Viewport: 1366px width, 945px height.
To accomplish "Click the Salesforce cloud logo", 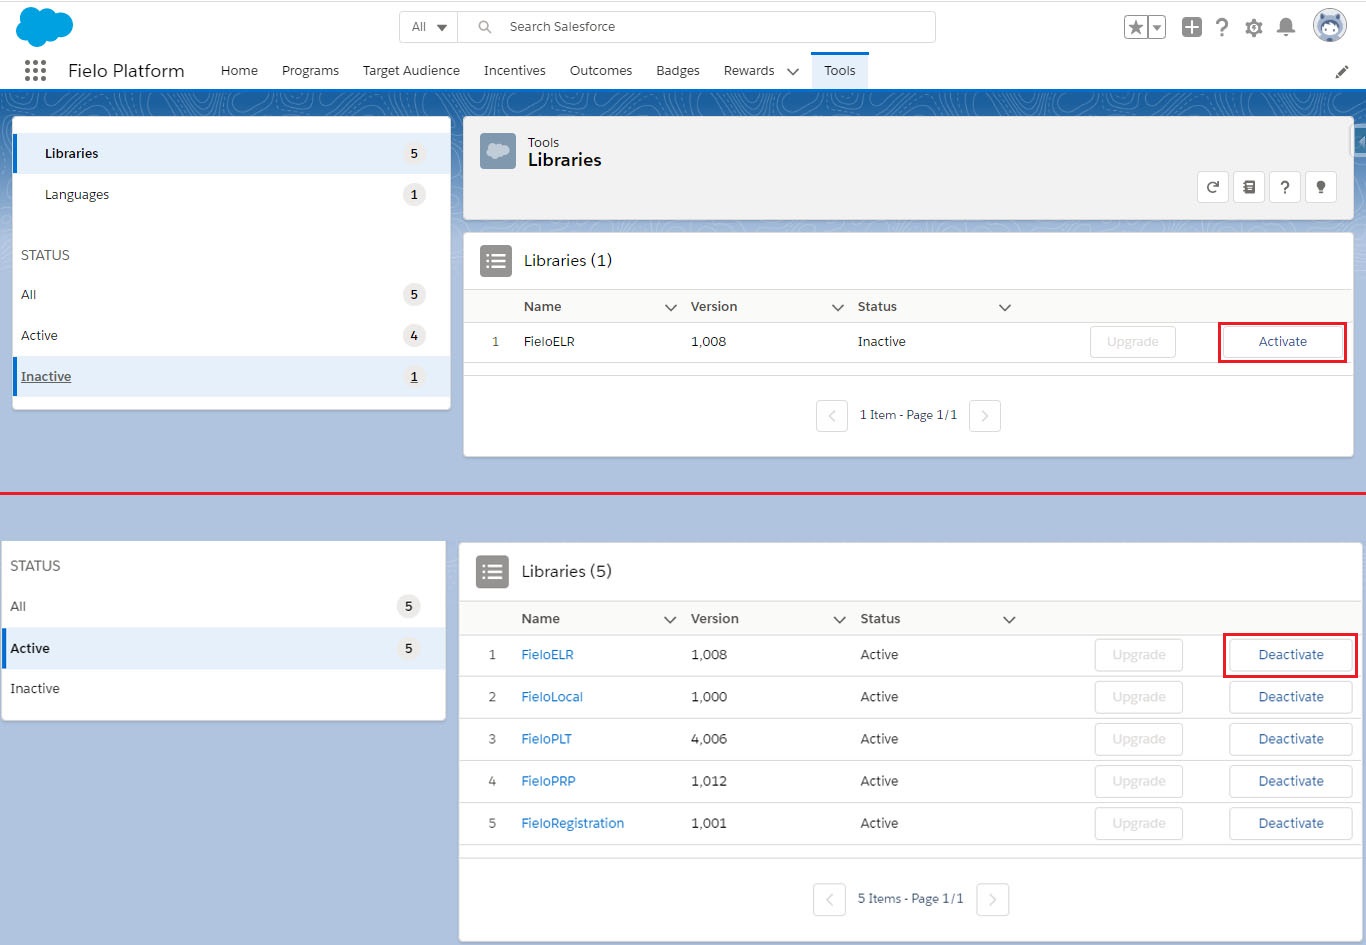I will click(45, 26).
